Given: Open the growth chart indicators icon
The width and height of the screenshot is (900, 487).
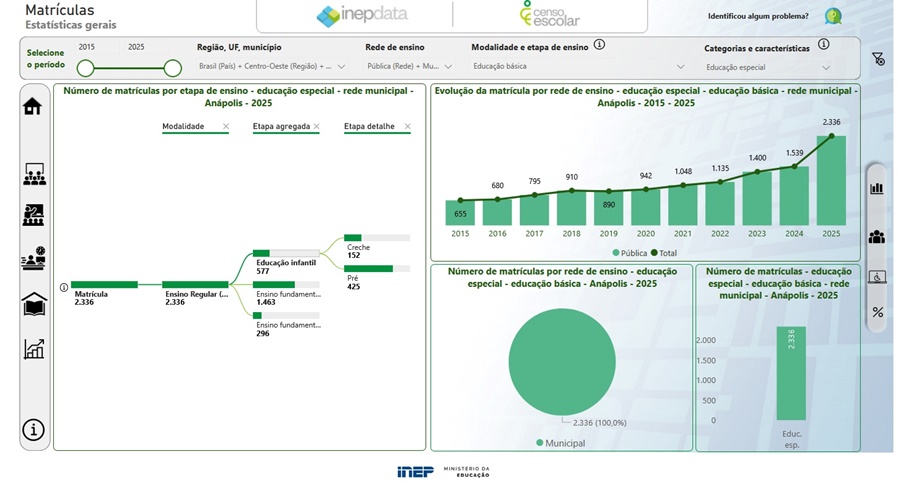Looking at the screenshot, I should point(33,349).
